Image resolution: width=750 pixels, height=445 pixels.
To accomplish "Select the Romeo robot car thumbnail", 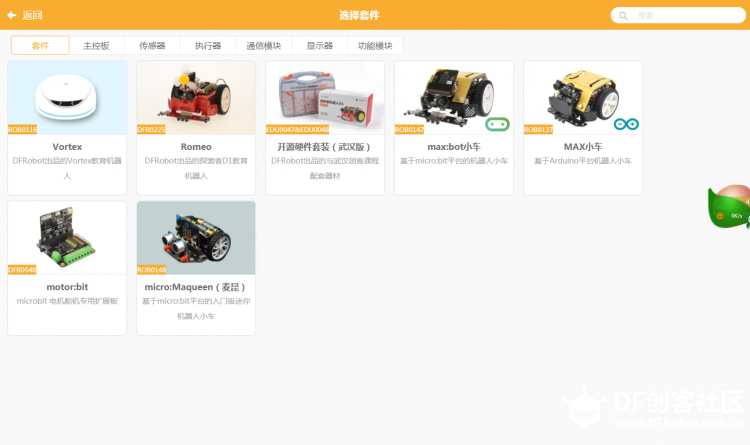I will [x=196, y=98].
